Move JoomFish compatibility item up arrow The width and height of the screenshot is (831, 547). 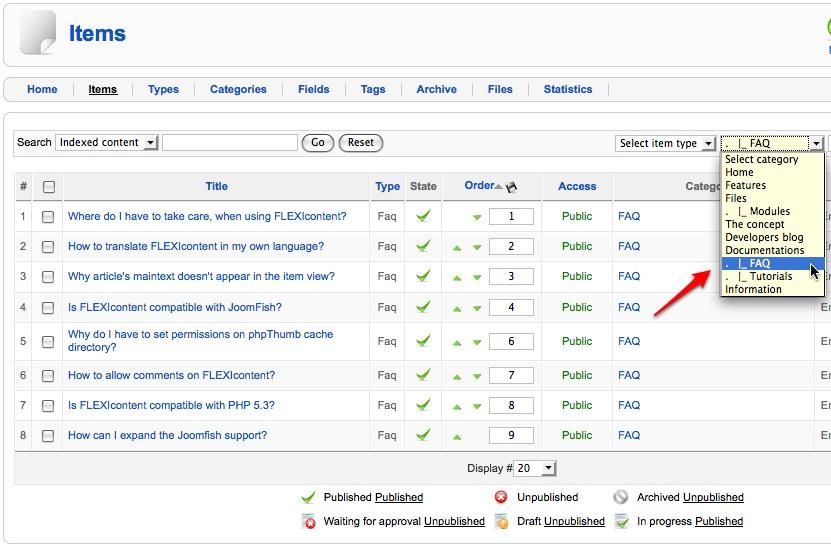457,308
